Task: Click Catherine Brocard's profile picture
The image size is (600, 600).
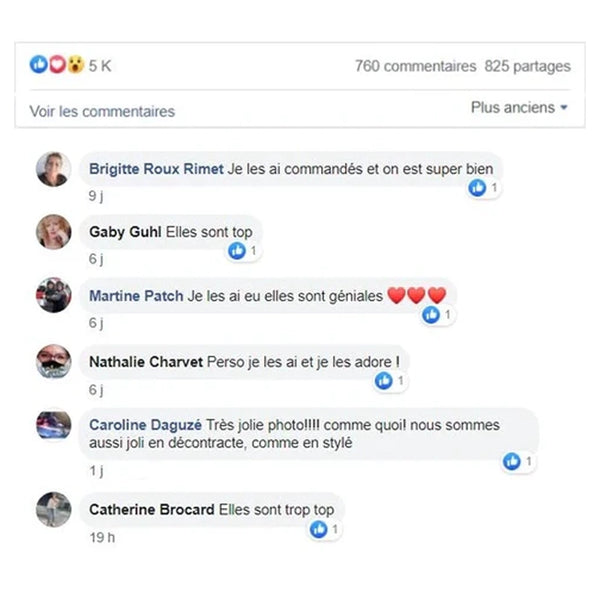Action: pos(54,509)
